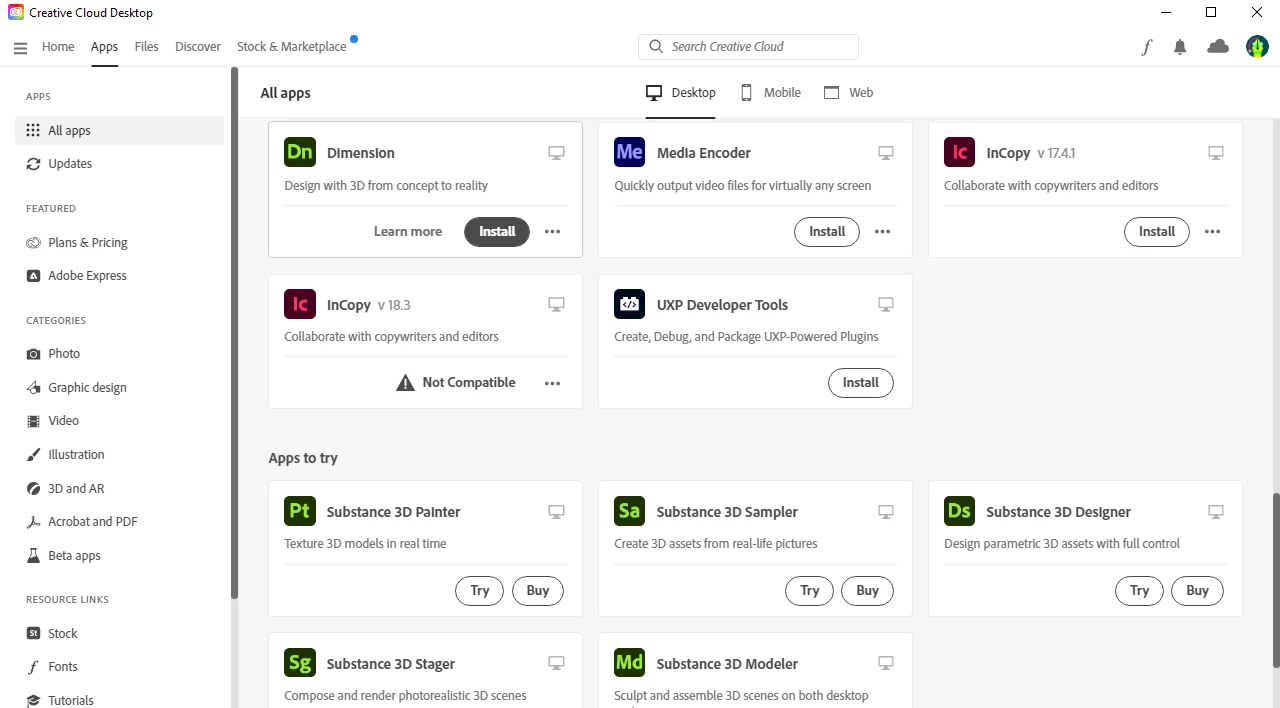
Task: Click the InCopy v18.3 app icon
Action: tap(300, 304)
